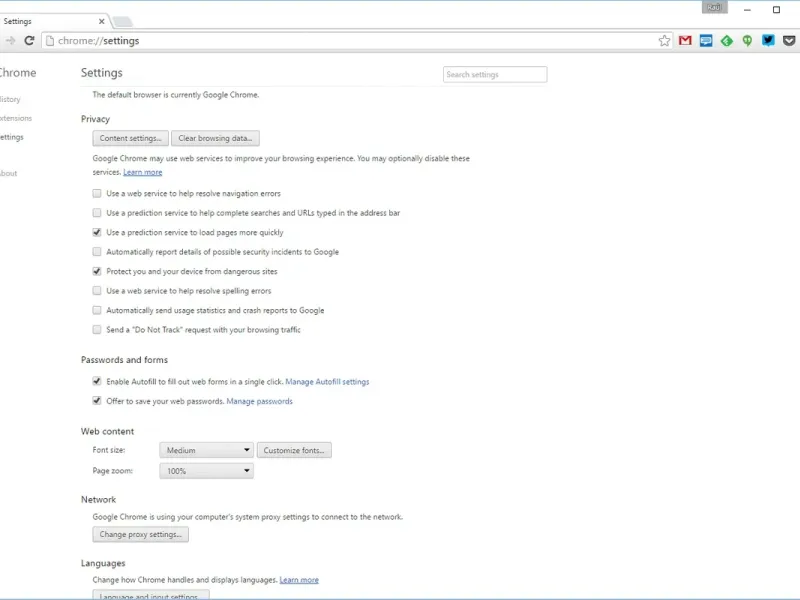Open the Twitter bird extension icon

(768, 41)
